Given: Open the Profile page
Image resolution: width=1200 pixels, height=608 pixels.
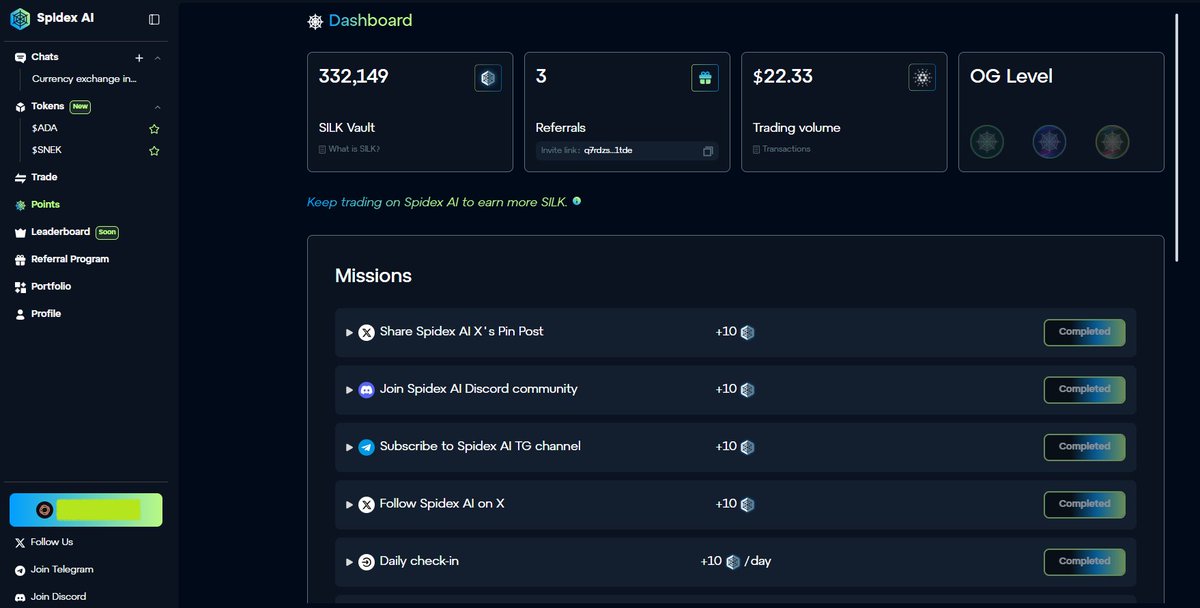Looking at the screenshot, I should click(x=46, y=314).
